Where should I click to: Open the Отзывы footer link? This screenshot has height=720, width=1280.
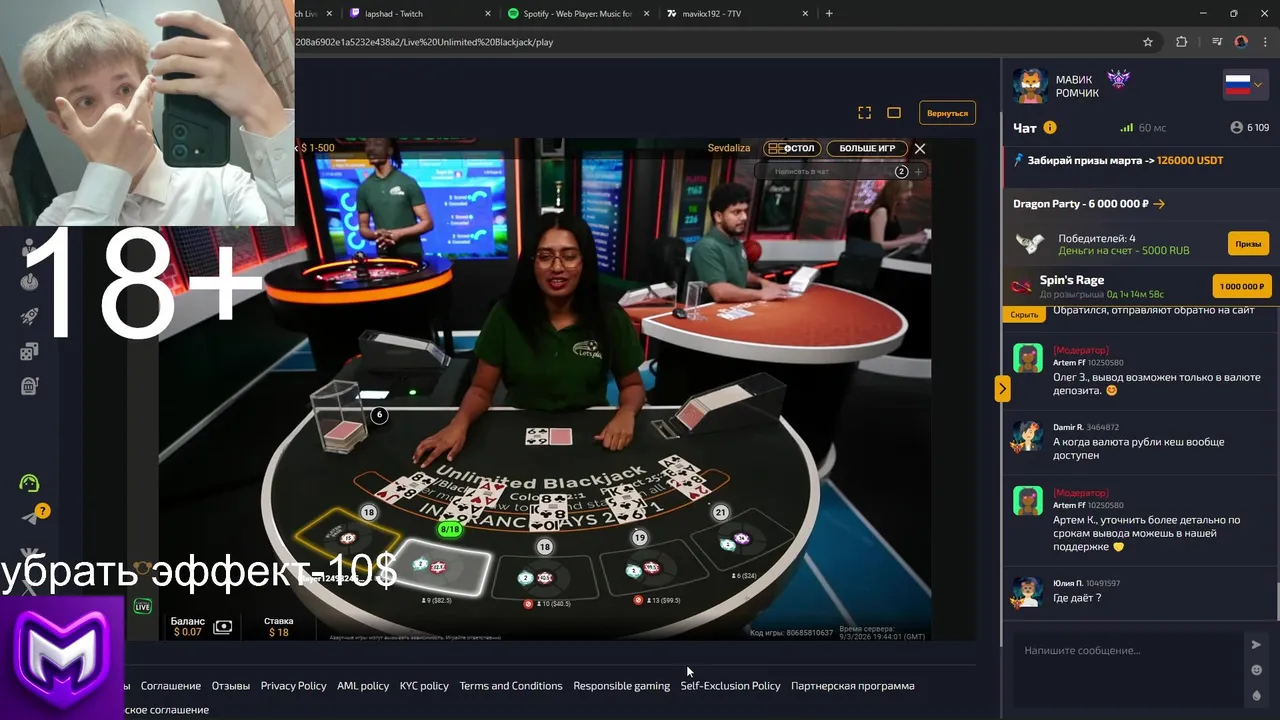[231, 686]
